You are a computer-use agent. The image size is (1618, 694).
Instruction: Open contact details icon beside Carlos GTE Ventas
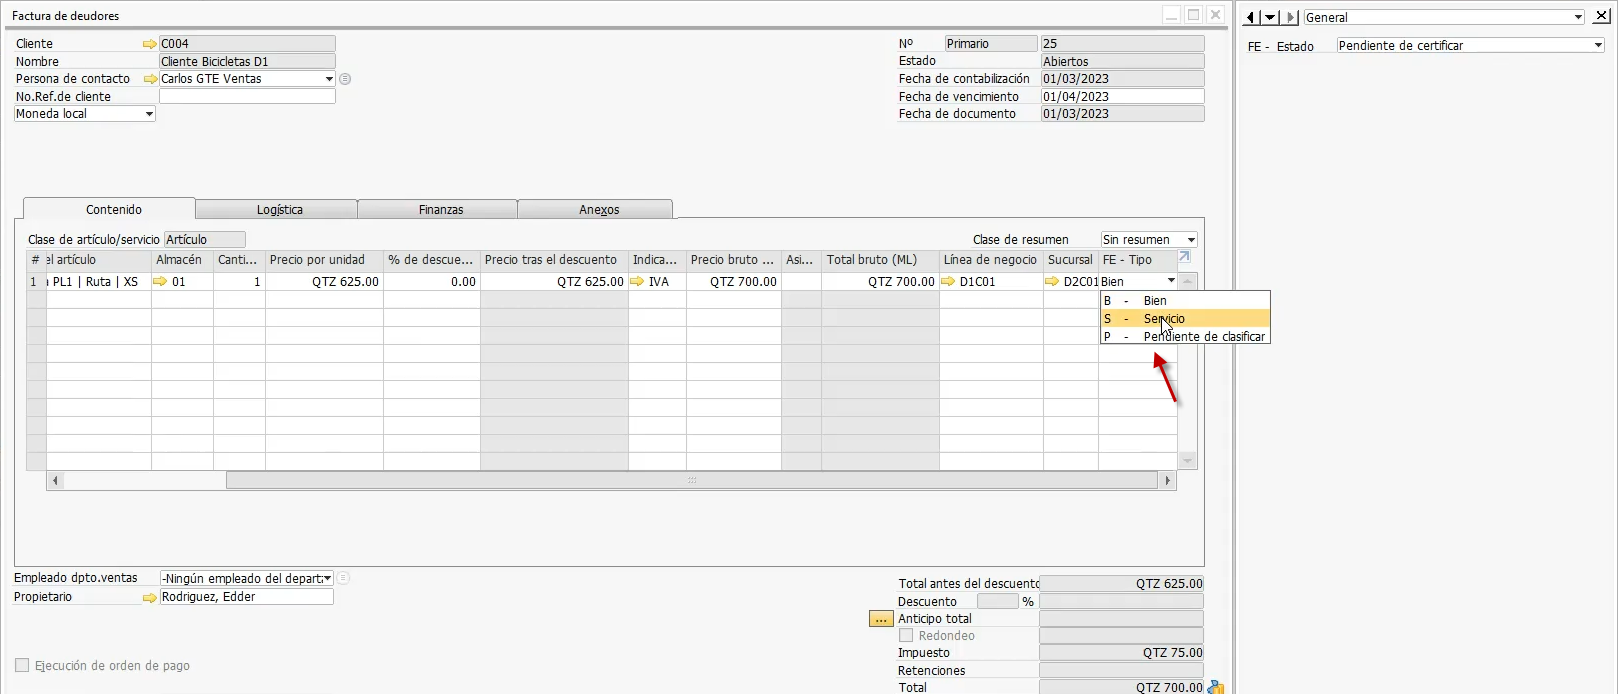[345, 79]
